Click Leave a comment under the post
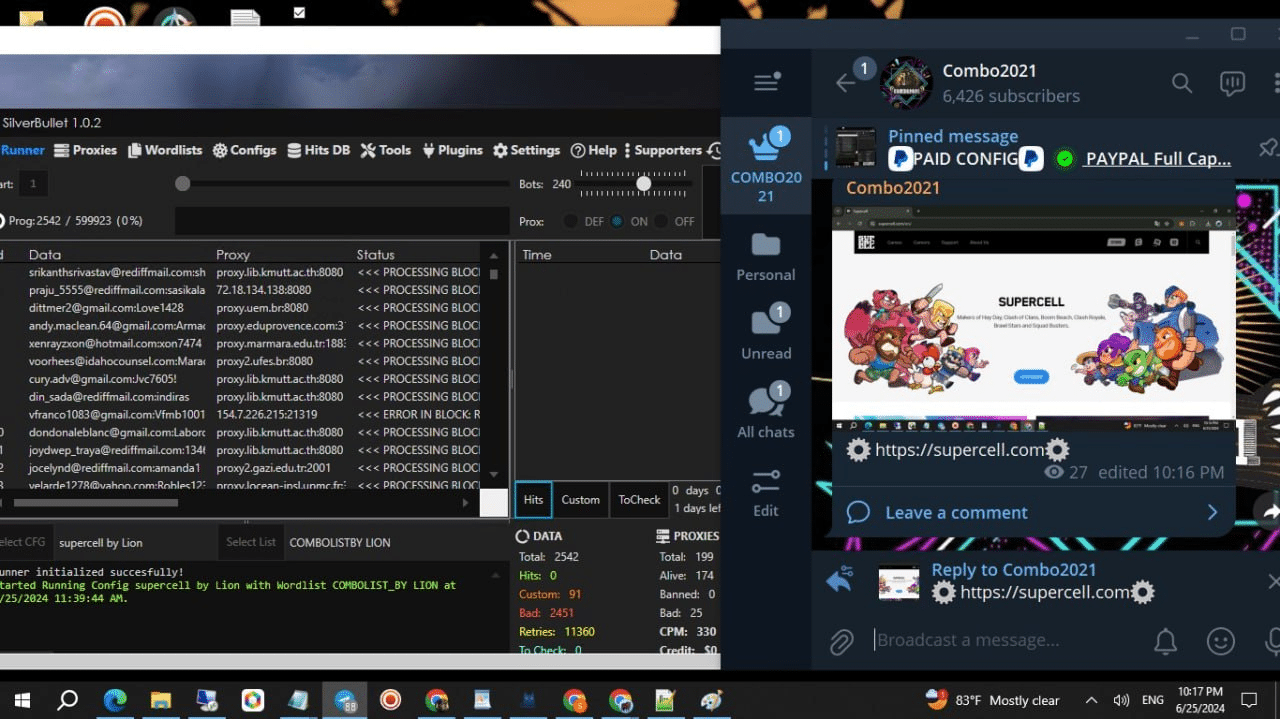This screenshot has height=719, width=1280. pyautogui.click(x=956, y=512)
